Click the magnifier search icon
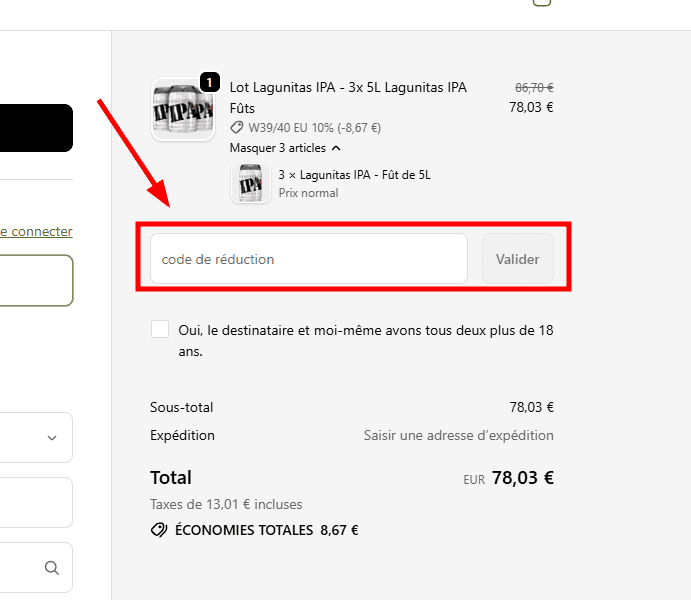 [52, 568]
